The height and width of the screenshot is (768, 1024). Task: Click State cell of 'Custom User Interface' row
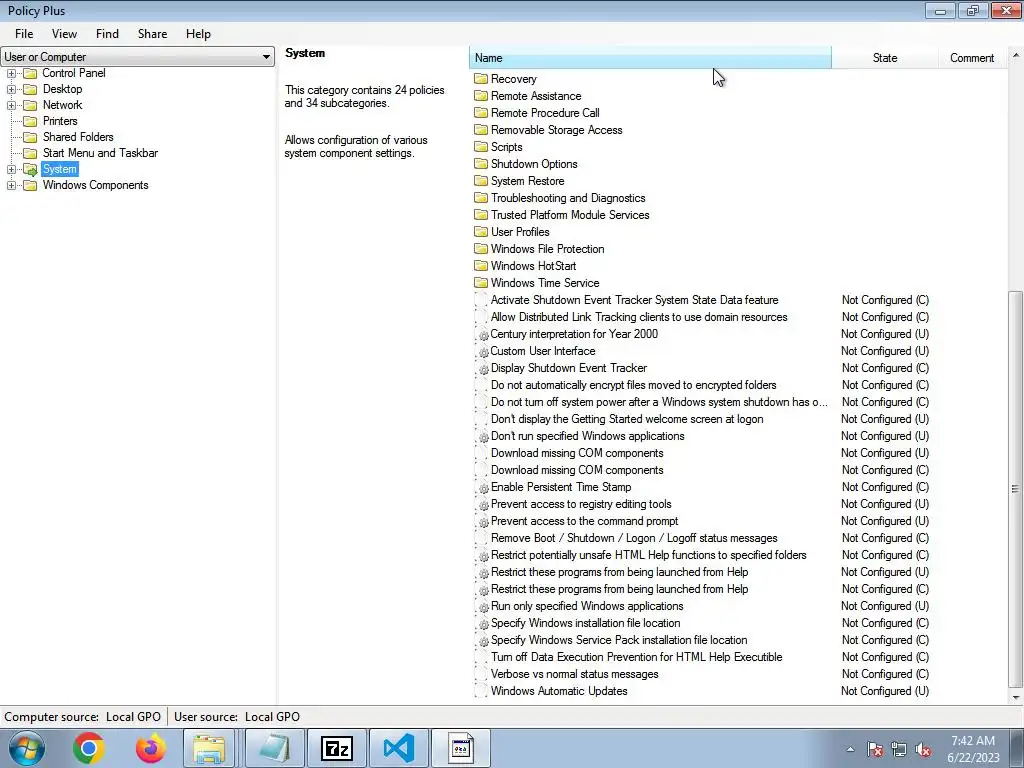tap(885, 351)
